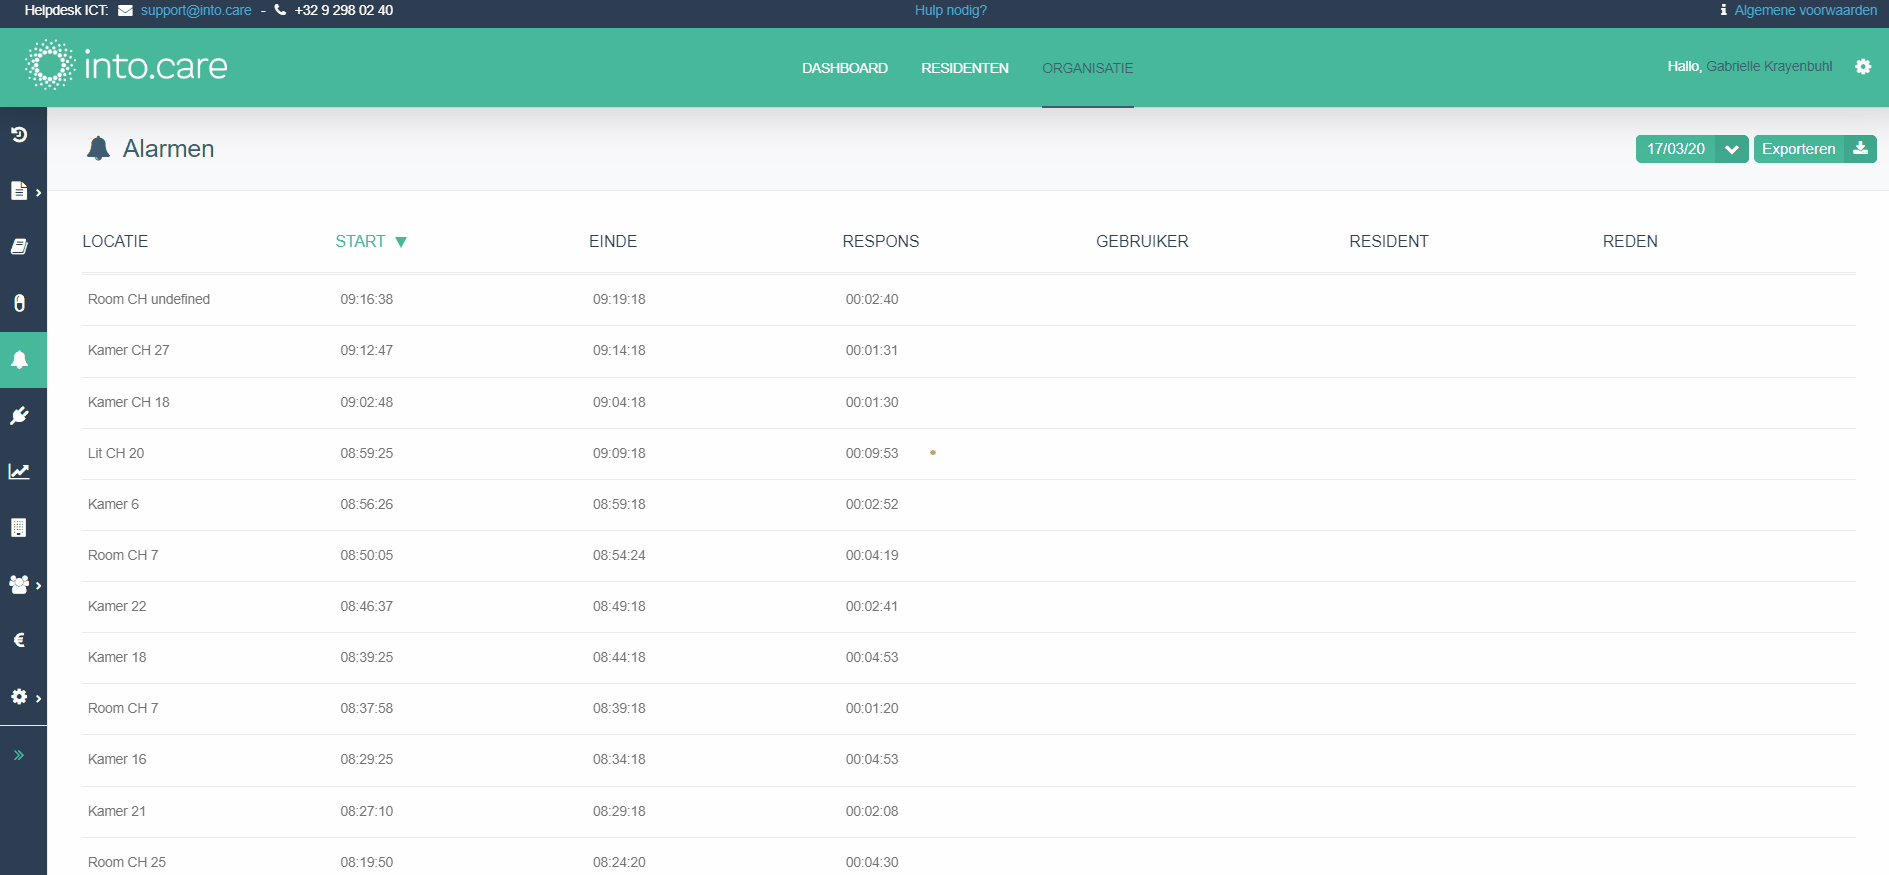
Task: Open the 17/03/20 date dropdown
Action: (1692, 149)
